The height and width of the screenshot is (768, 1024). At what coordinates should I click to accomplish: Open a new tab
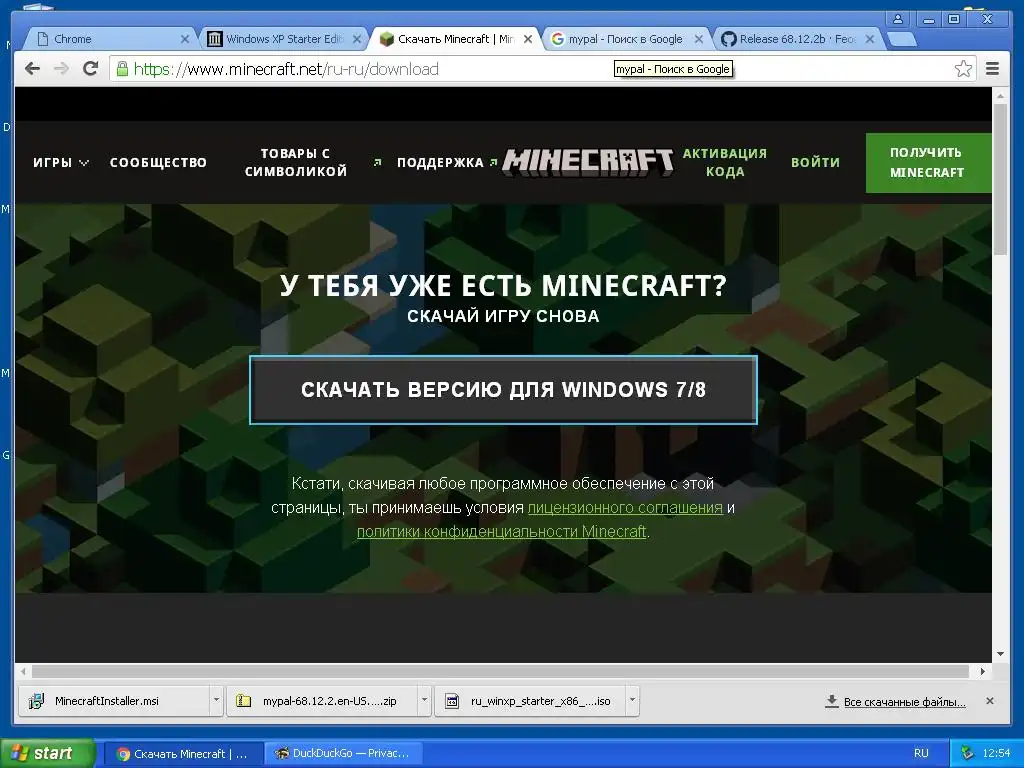click(901, 39)
